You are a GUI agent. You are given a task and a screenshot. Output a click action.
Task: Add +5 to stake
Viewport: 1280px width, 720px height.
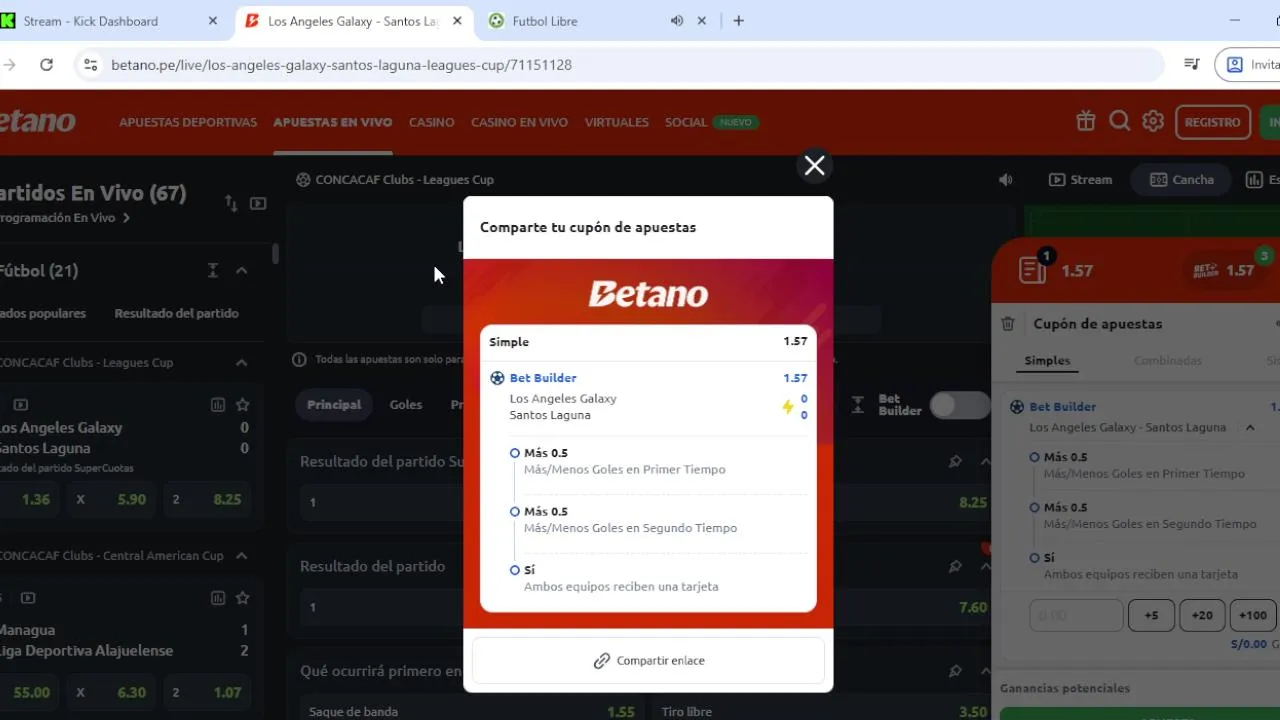(x=1151, y=616)
